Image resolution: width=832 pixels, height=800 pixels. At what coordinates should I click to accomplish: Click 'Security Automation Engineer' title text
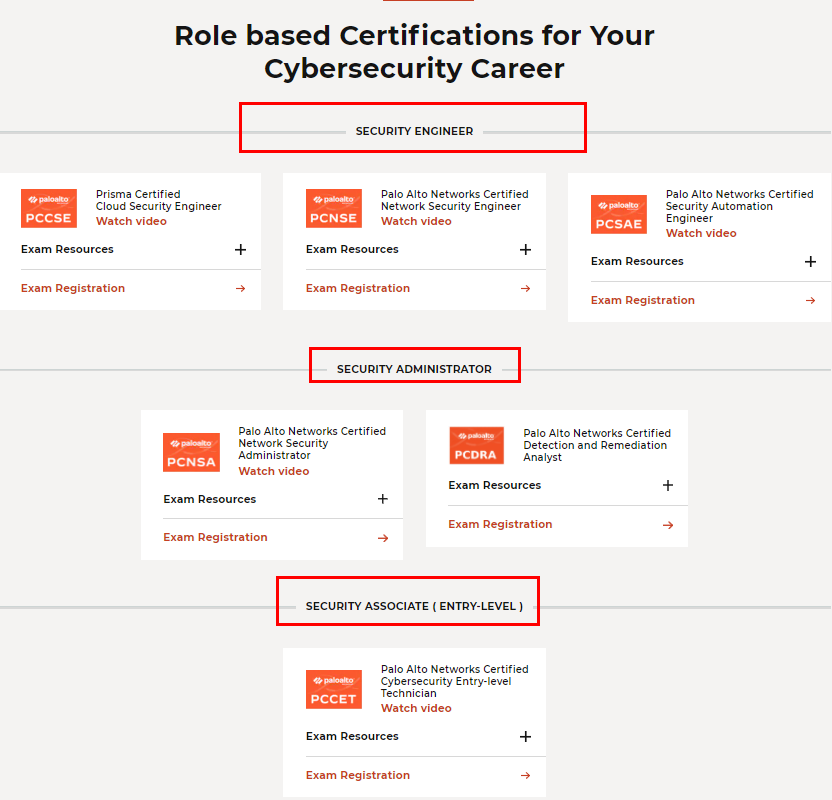pos(740,206)
